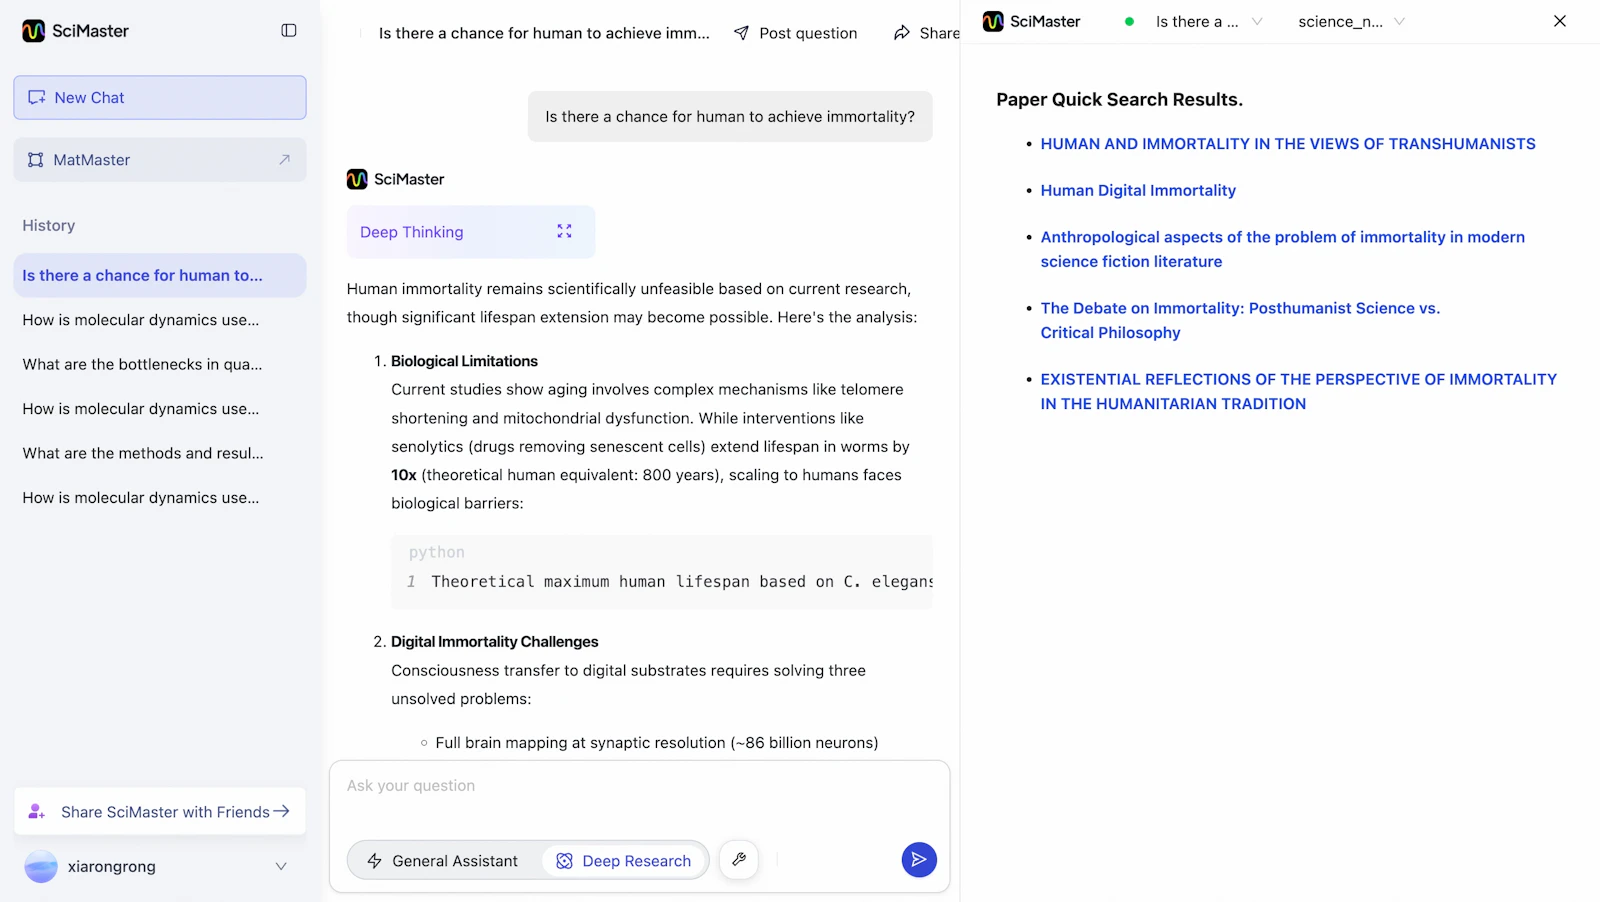Click Share SciMaster with Friends

[160, 812]
